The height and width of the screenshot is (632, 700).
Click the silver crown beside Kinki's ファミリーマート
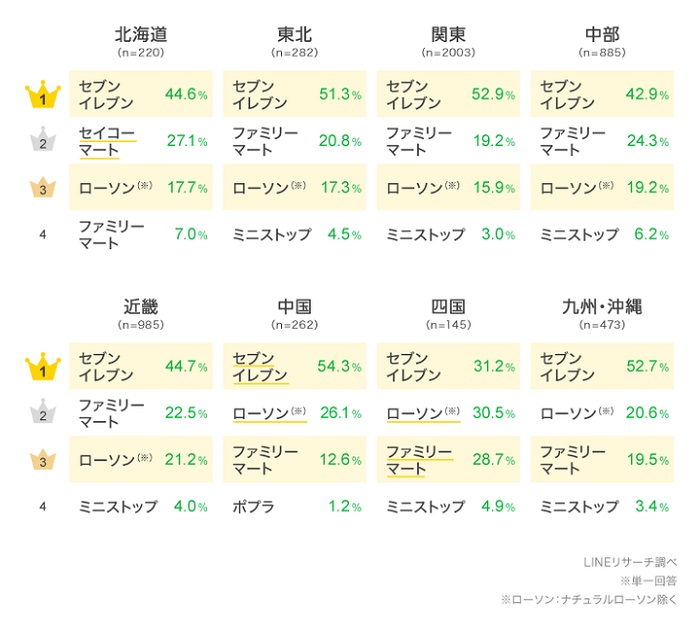(43, 414)
